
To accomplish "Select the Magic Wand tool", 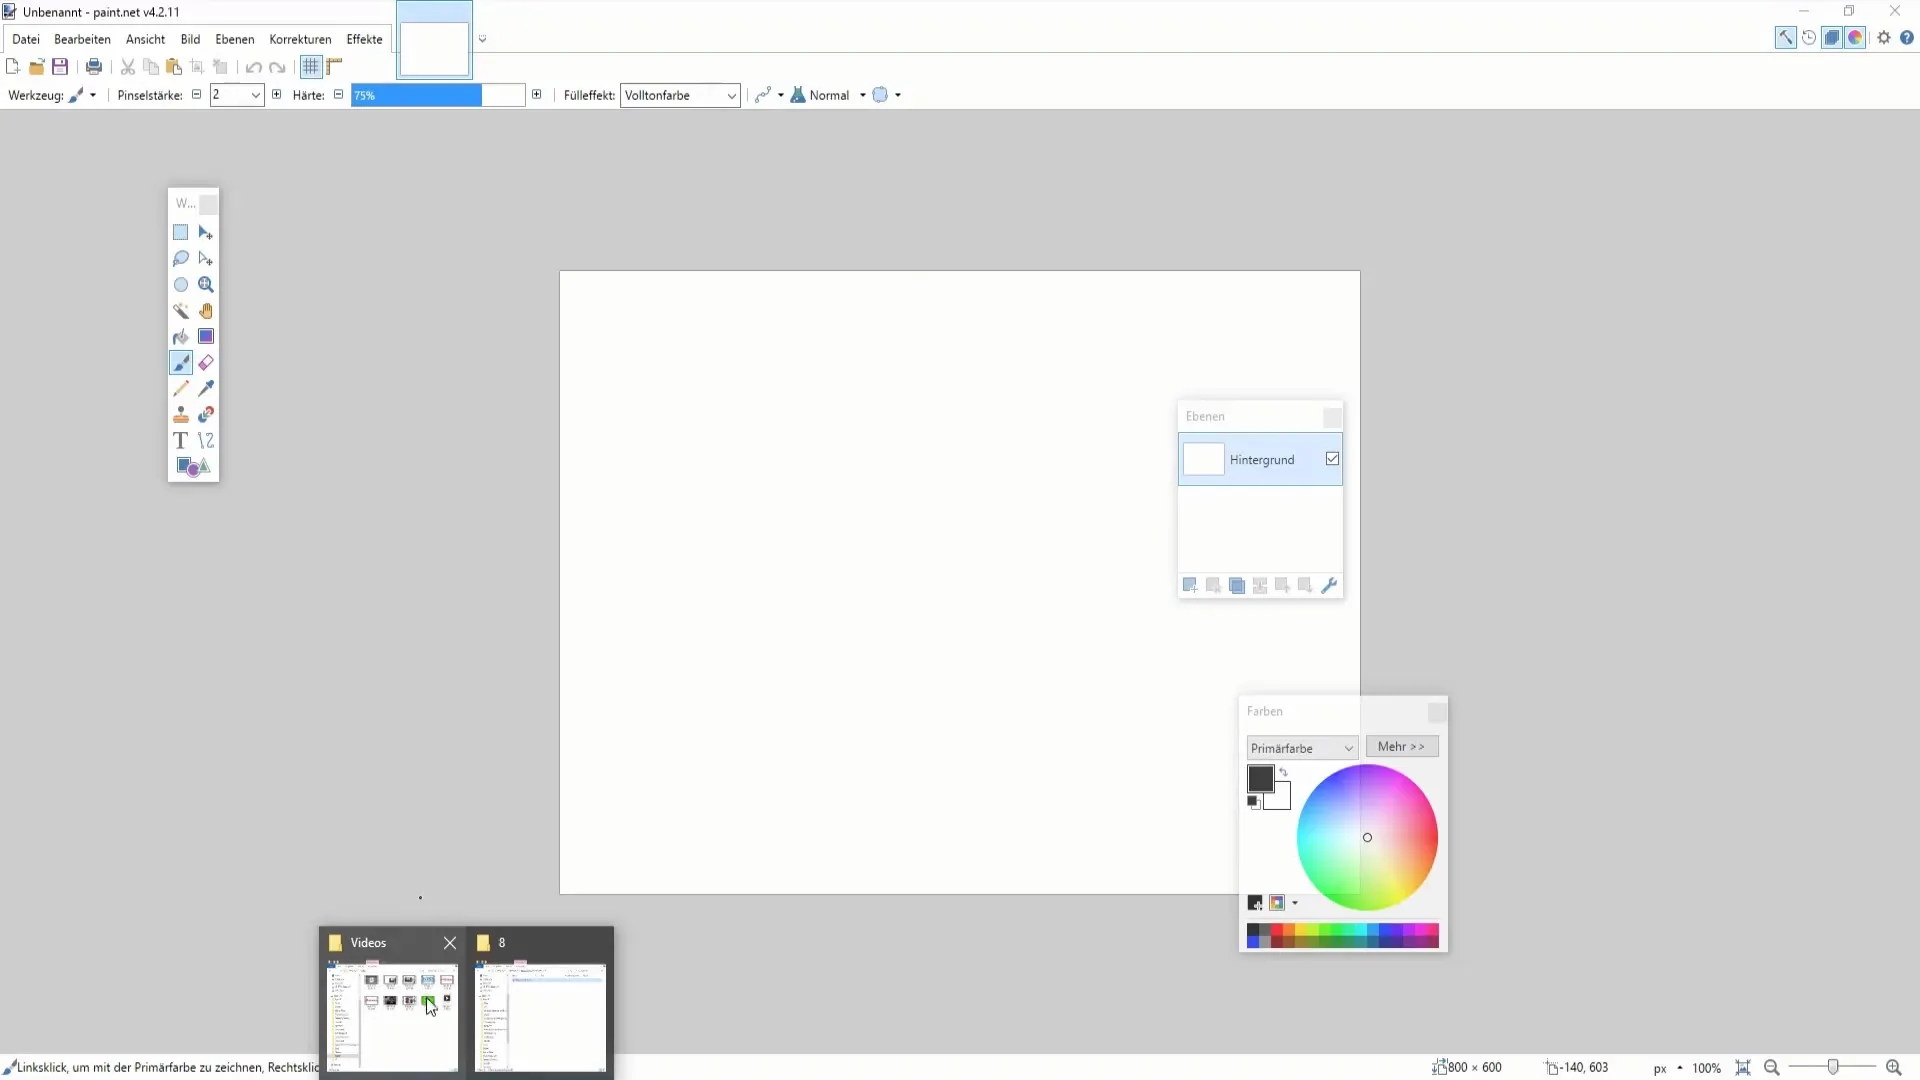I will point(181,310).
